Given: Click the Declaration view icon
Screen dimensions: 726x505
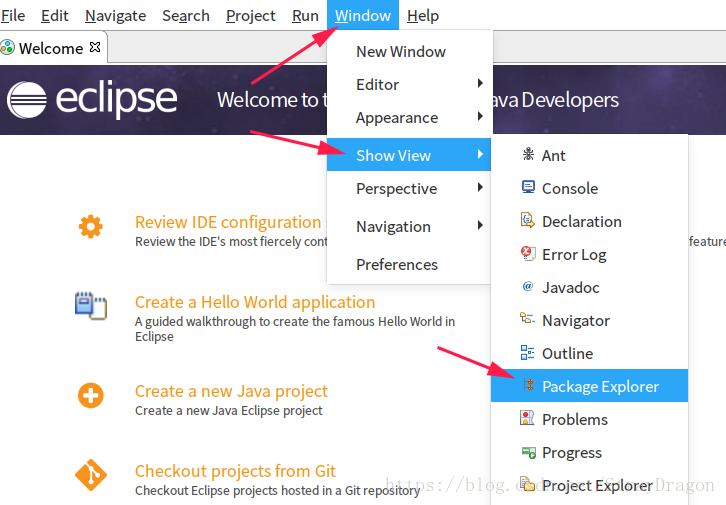Looking at the screenshot, I should (528, 220).
